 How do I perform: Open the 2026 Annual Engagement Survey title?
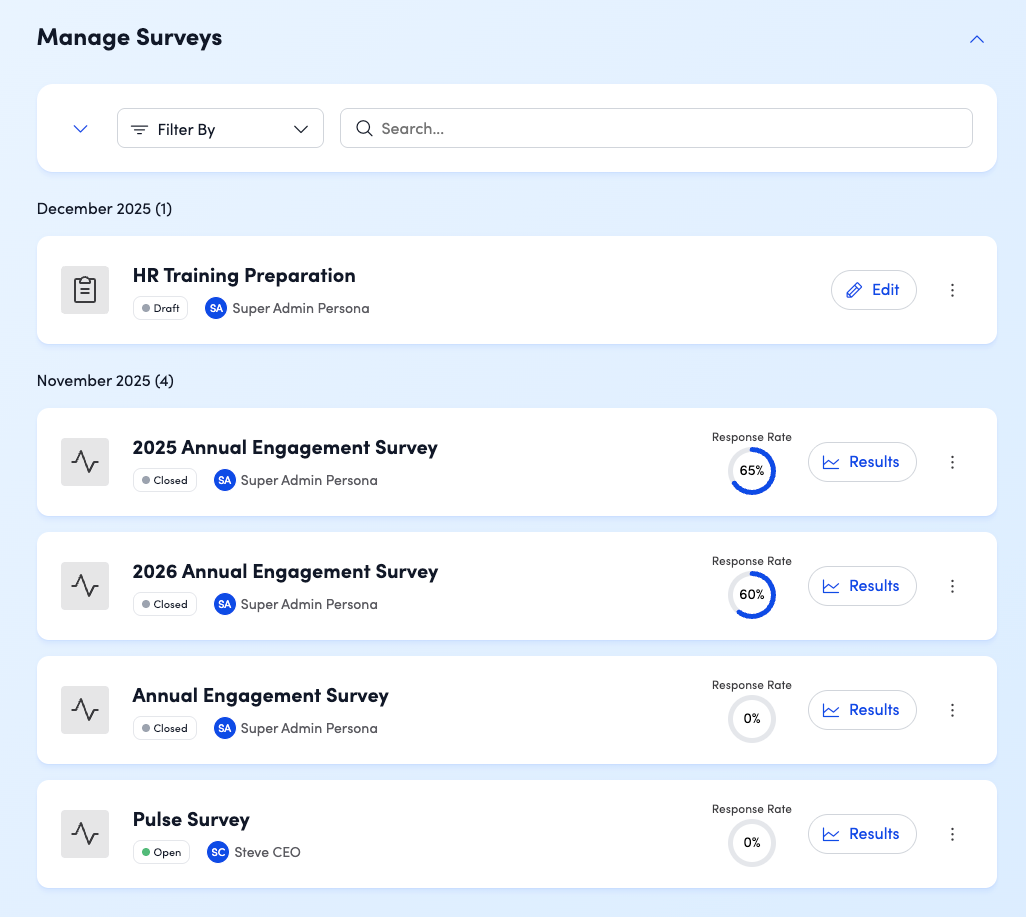(x=285, y=572)
